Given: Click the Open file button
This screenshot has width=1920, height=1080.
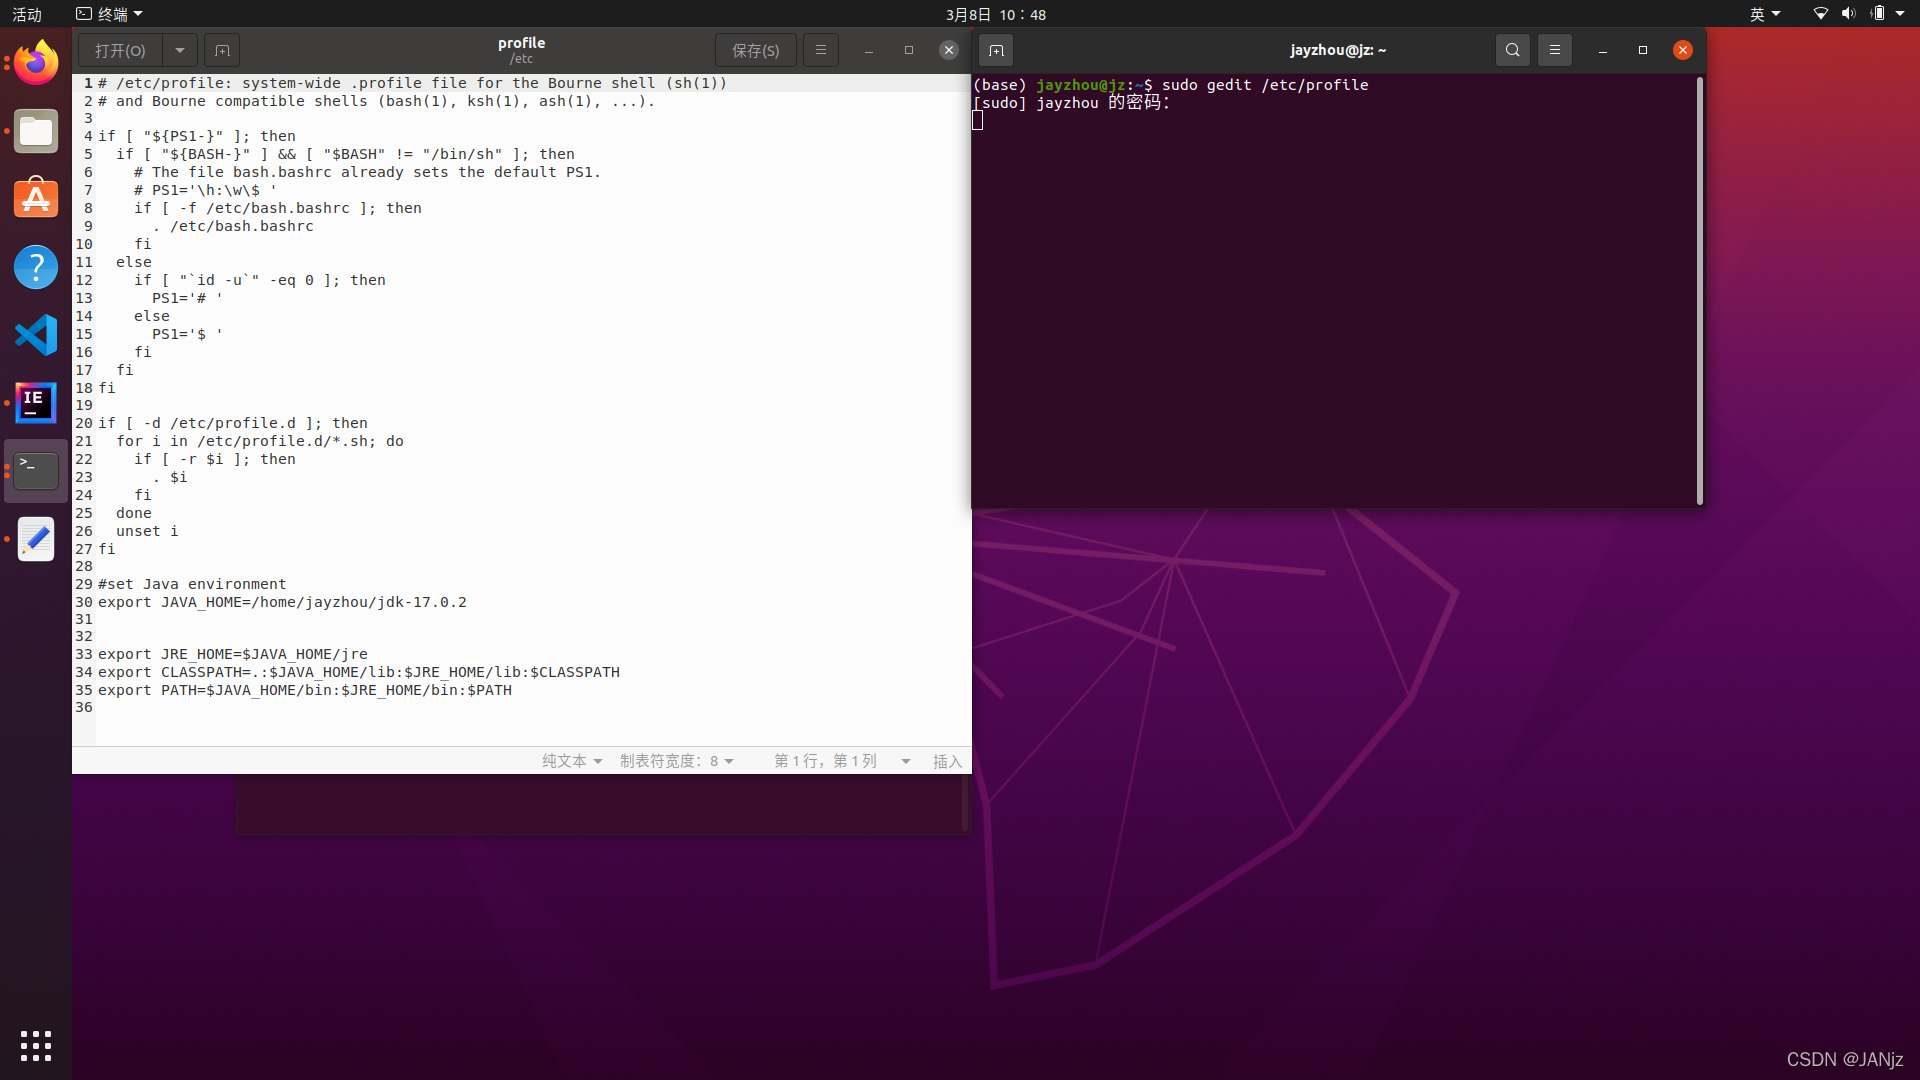Looking at the screenshot, I should tap(120, 50).
